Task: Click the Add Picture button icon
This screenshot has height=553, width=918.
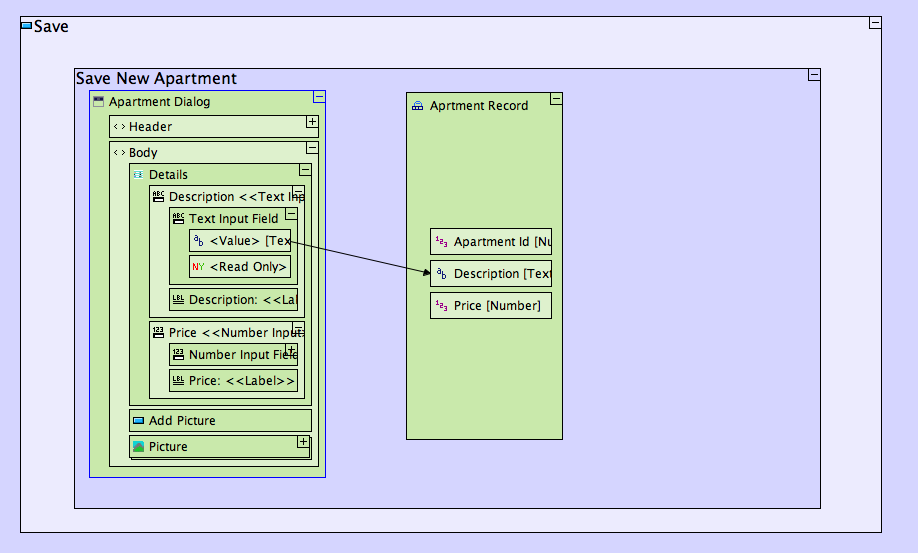Action: point(138,421)
